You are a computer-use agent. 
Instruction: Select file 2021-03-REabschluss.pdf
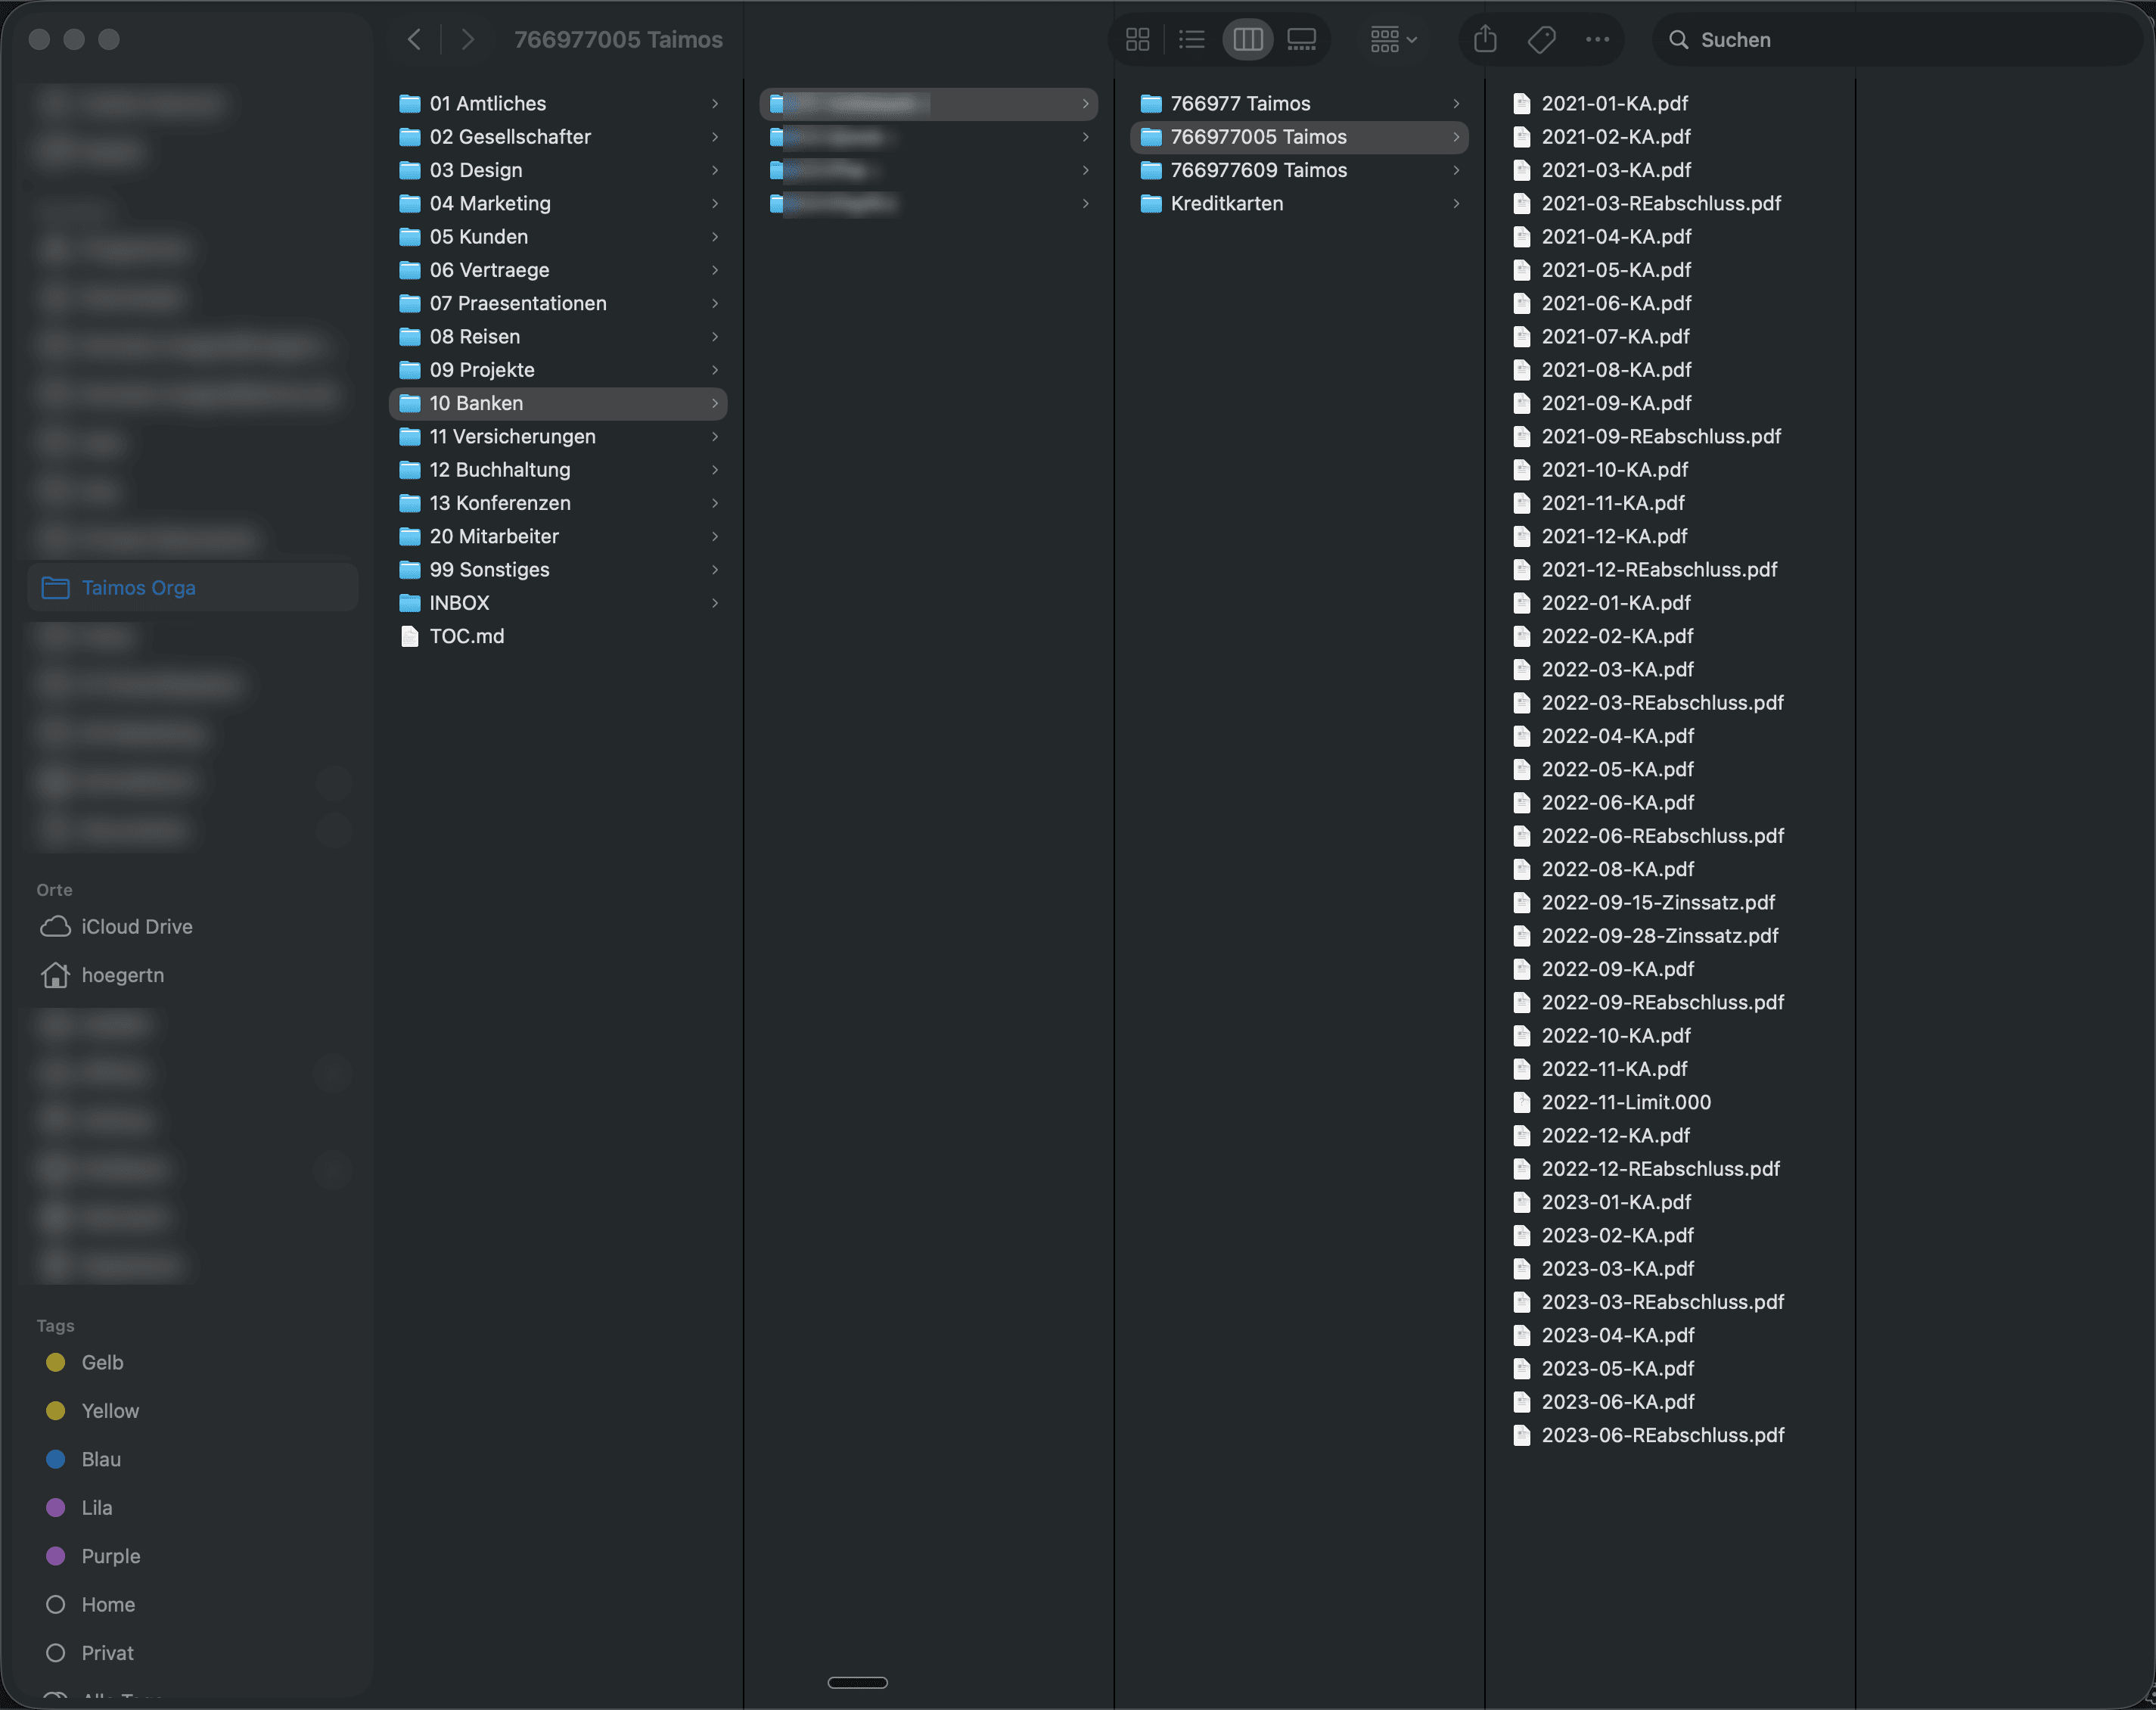1670,203
